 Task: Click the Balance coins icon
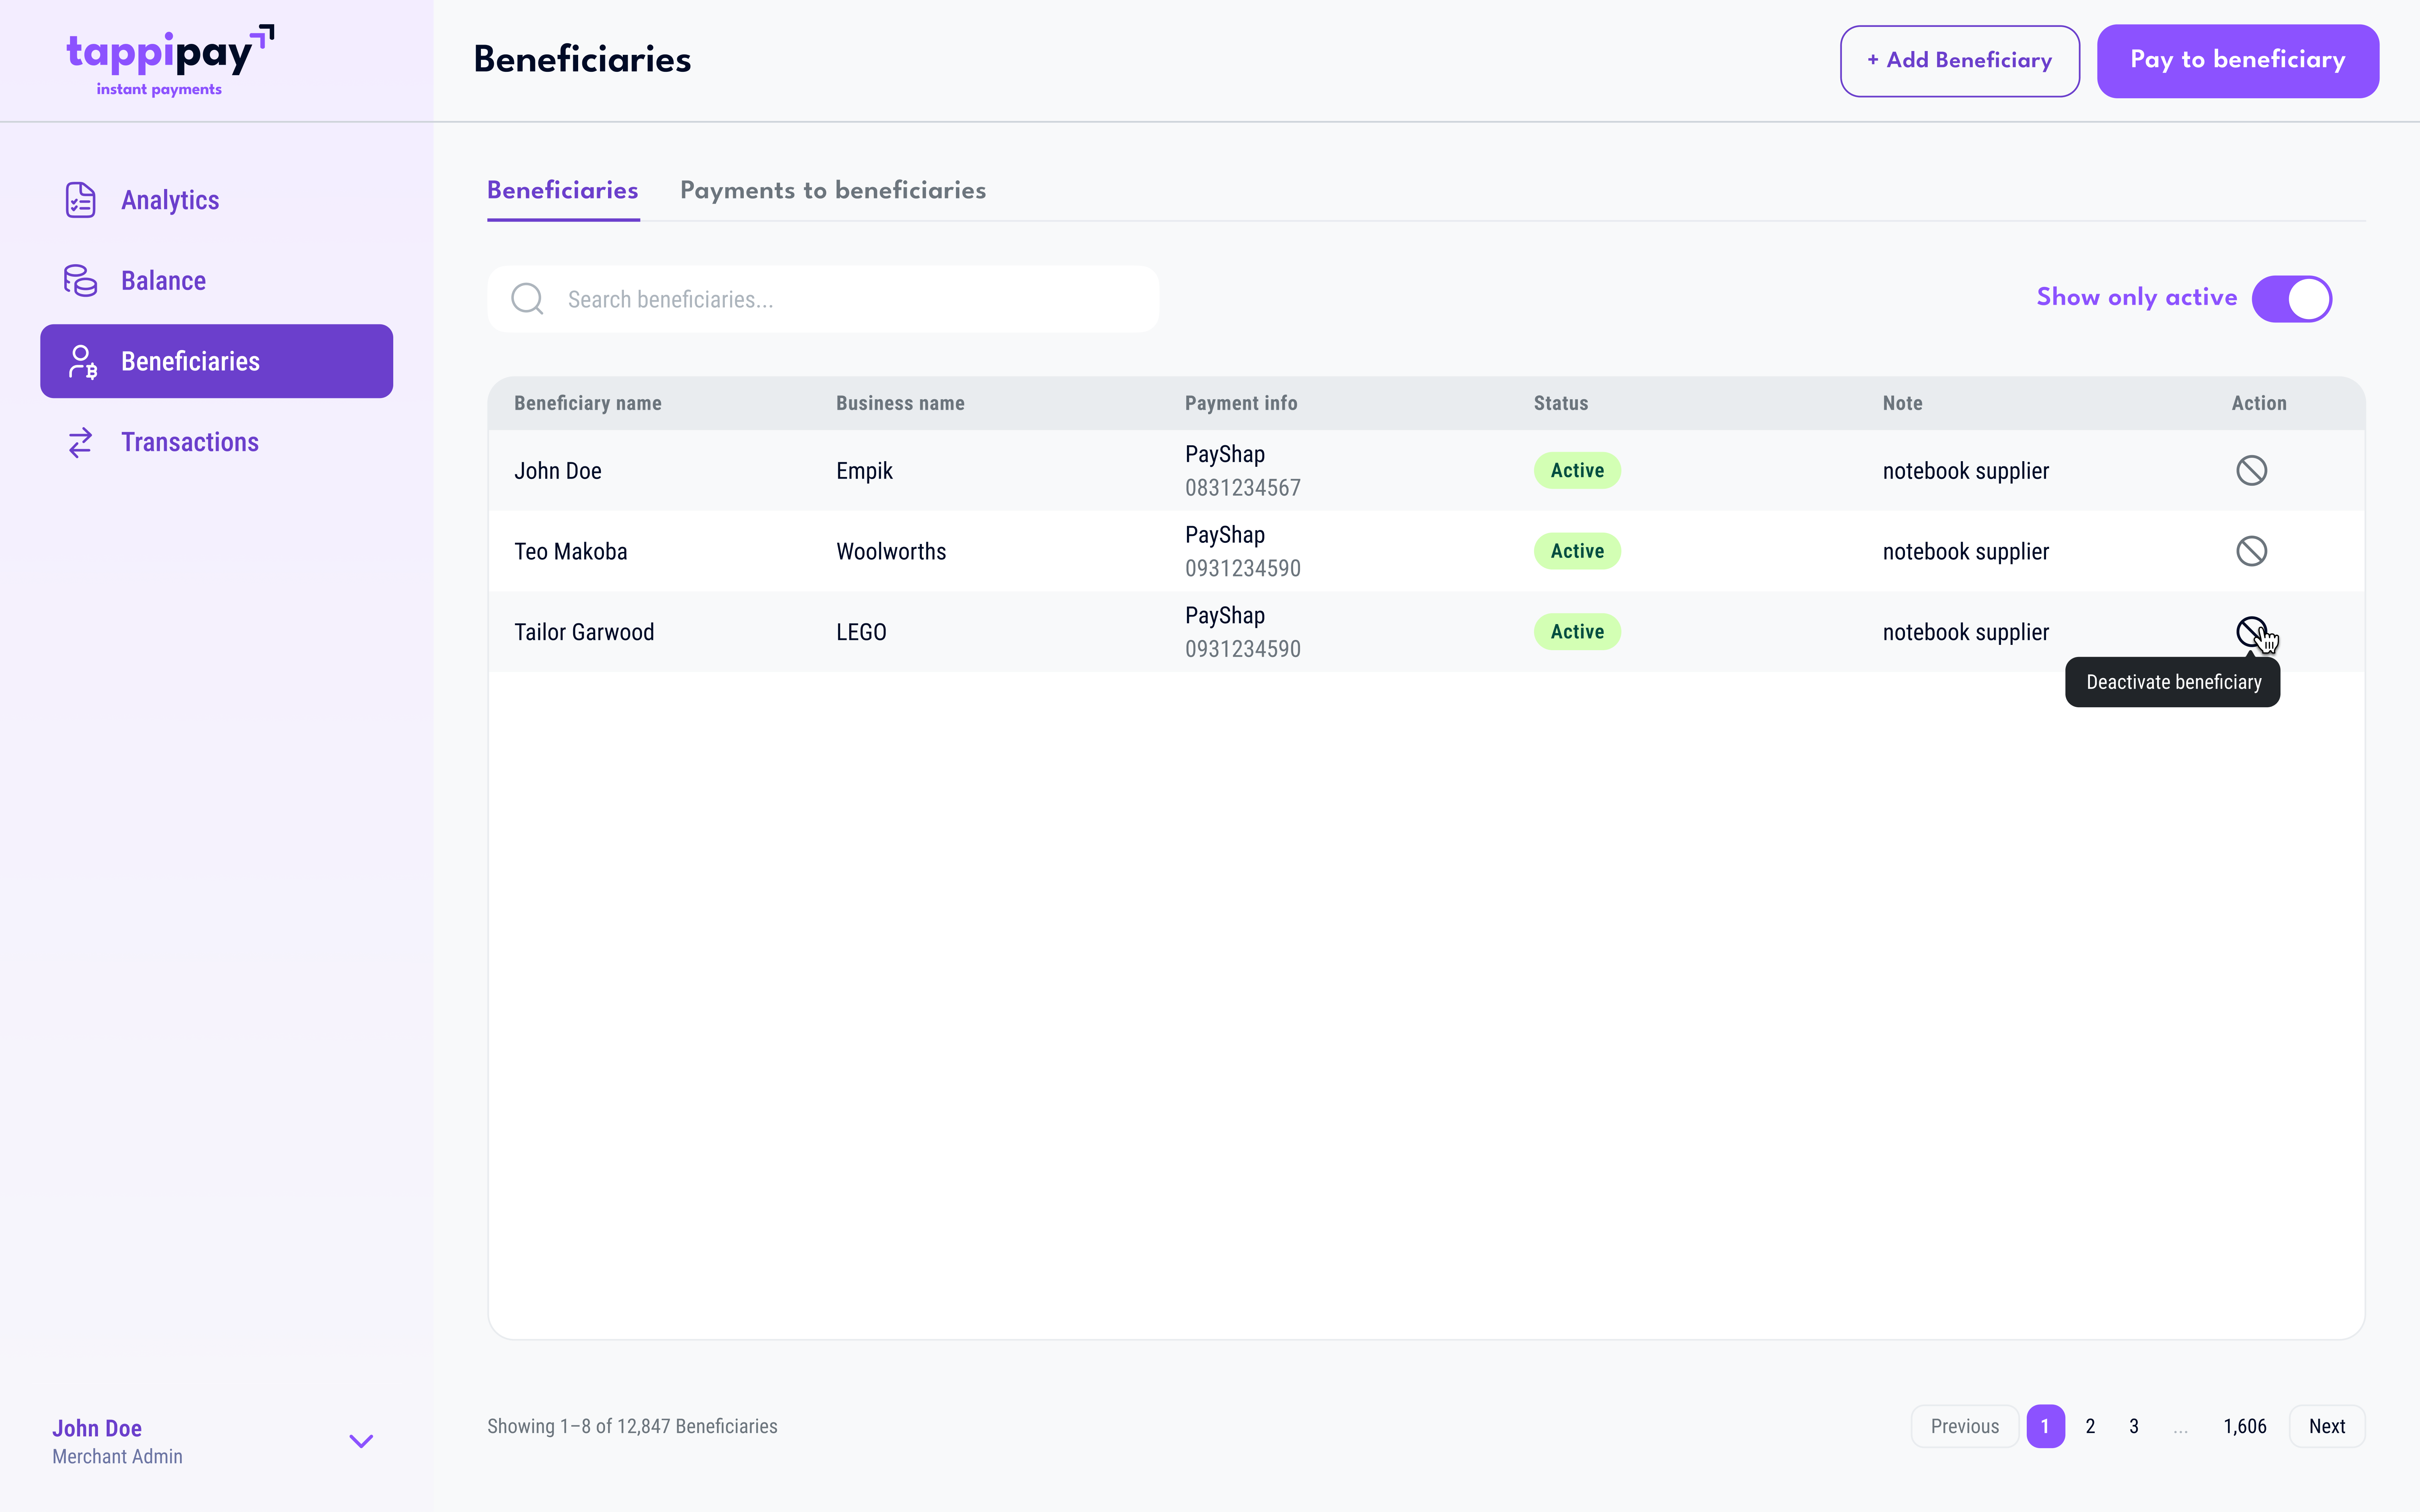point(81,280)
